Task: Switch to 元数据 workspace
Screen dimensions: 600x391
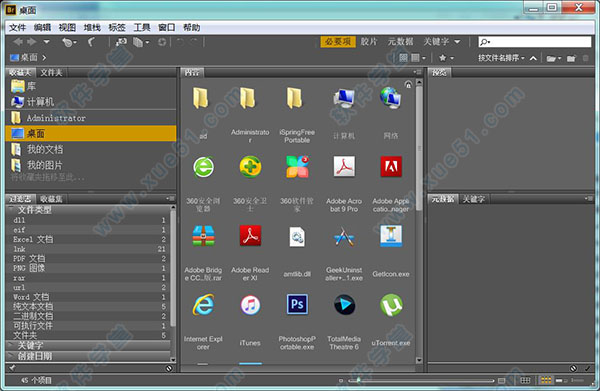Action: point(400,41)
